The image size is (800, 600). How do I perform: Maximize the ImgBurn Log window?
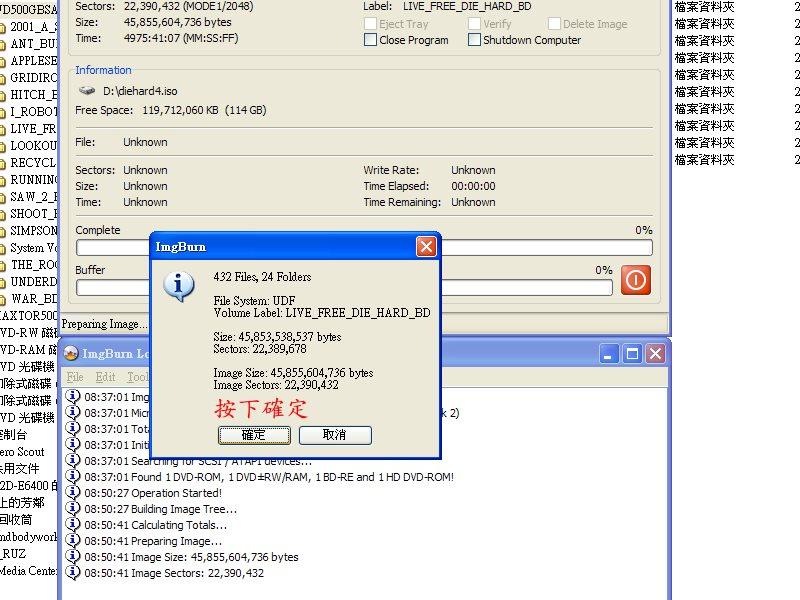tap(632, 354)
